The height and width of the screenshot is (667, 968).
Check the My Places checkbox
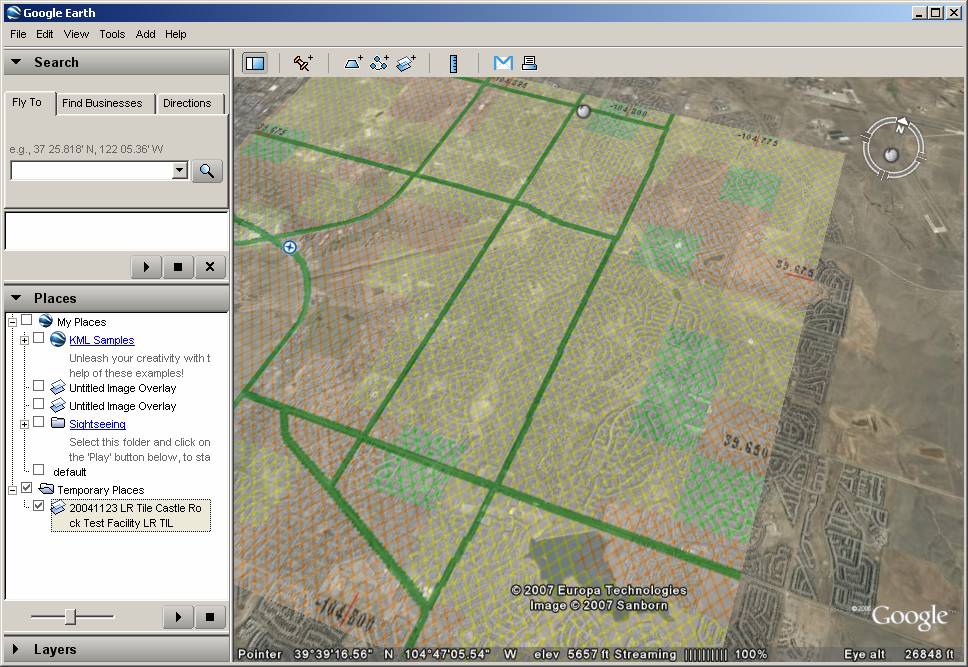[x=27, y=320]
